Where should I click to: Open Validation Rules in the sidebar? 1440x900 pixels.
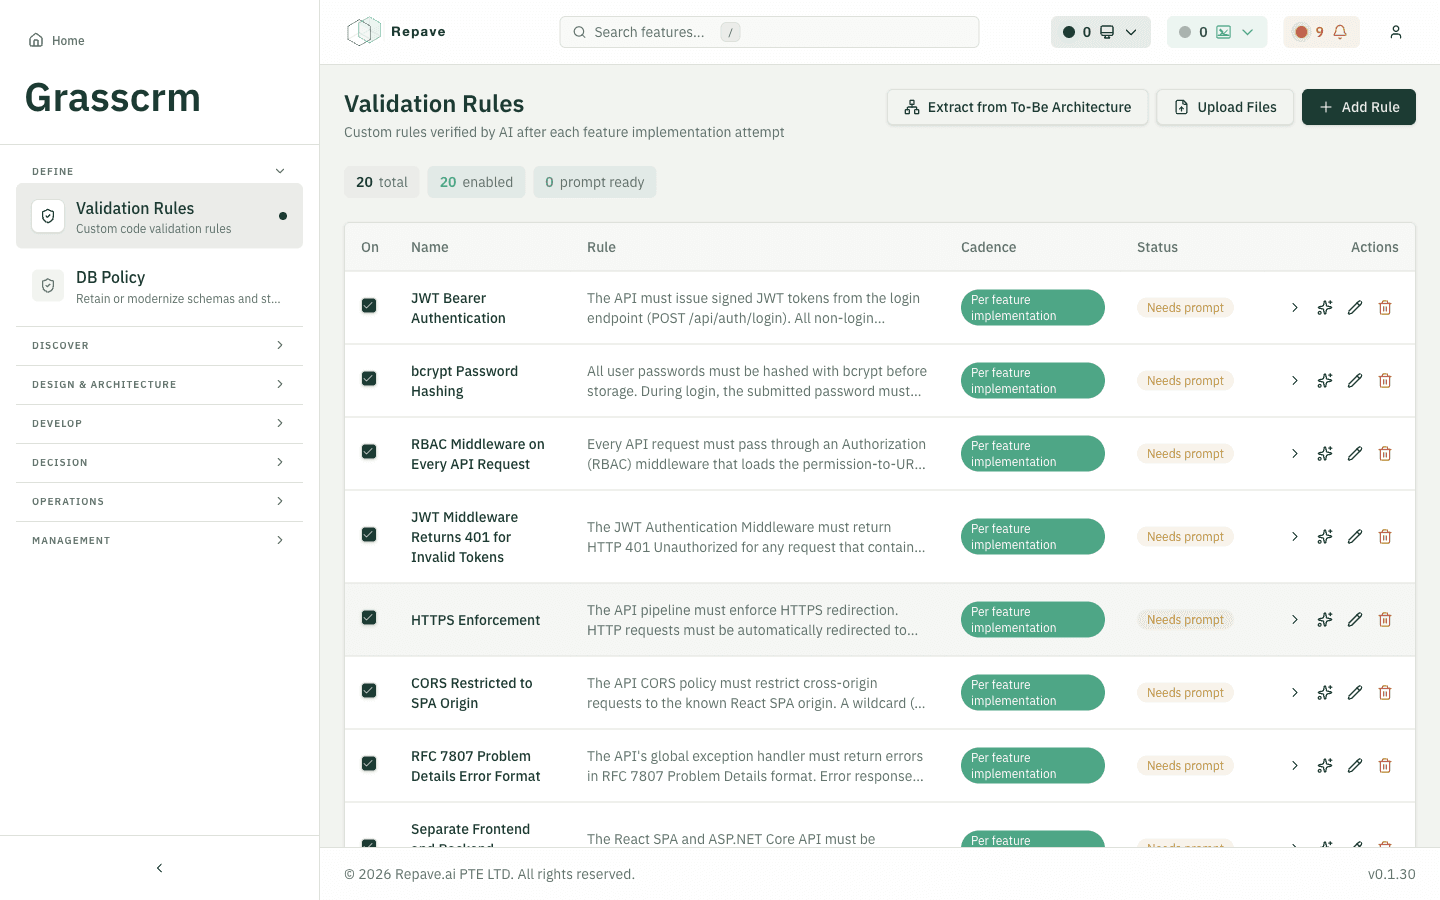pos(159,216)
